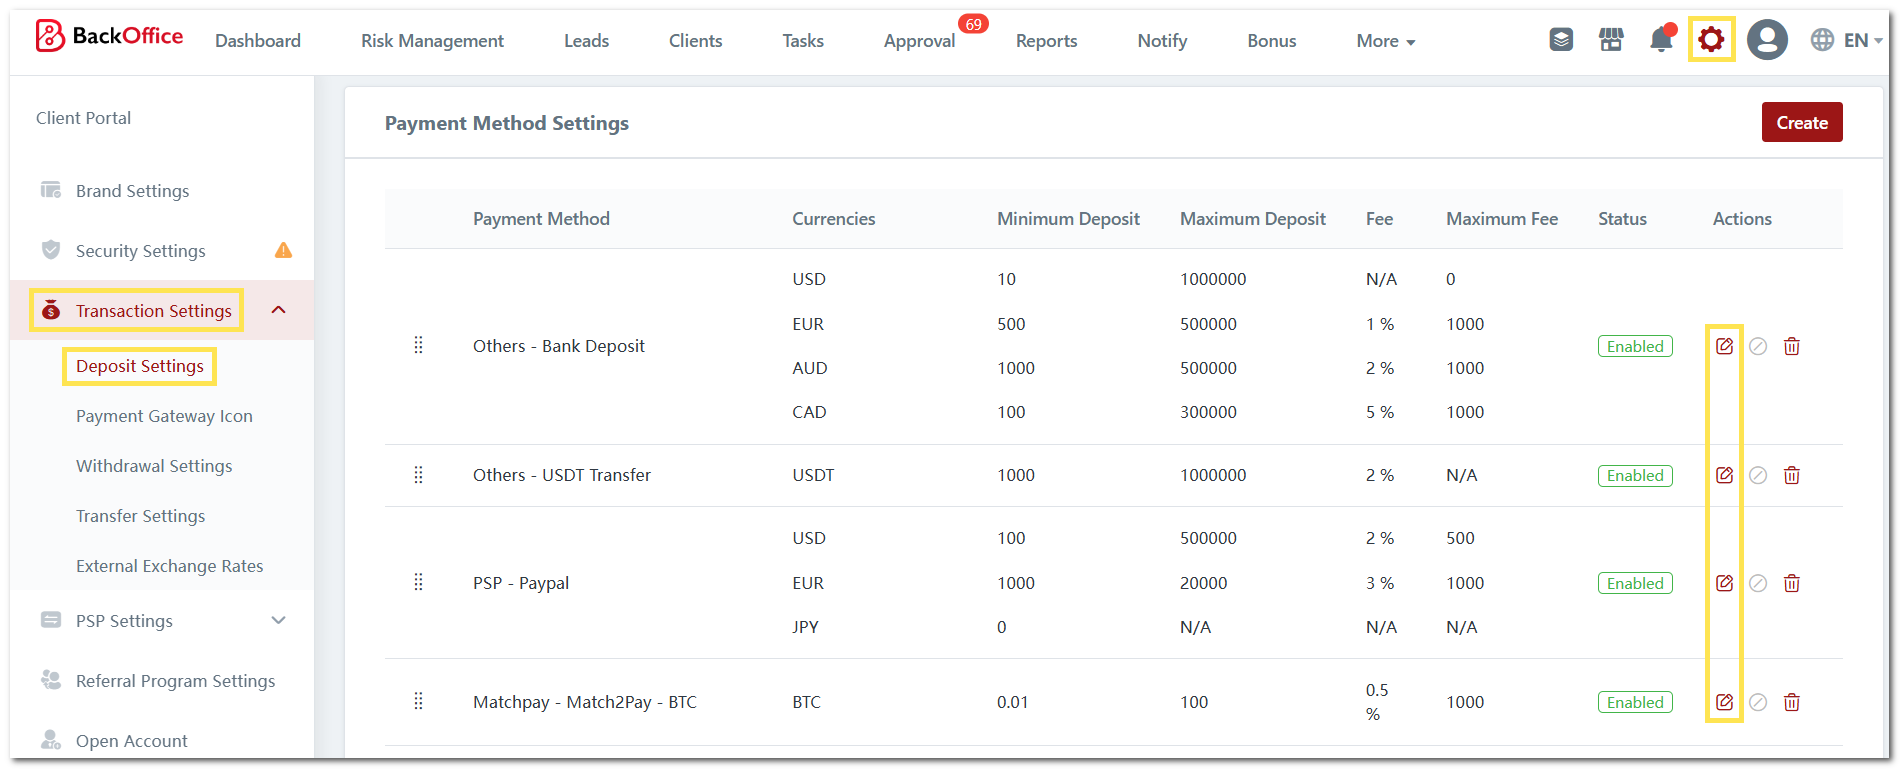Open the notifications bell

tap(1661, 40)
